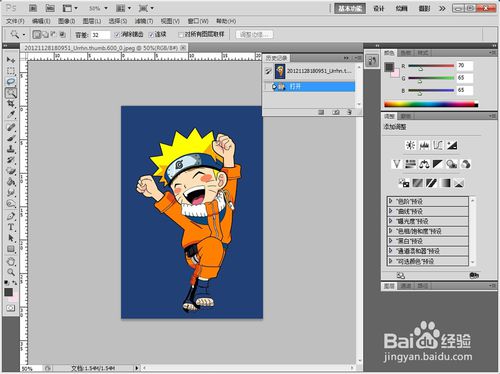The height and width of the screenshot is (374, 500).
Task: Add an Exposure adjustment
Action: click(452, 145)
